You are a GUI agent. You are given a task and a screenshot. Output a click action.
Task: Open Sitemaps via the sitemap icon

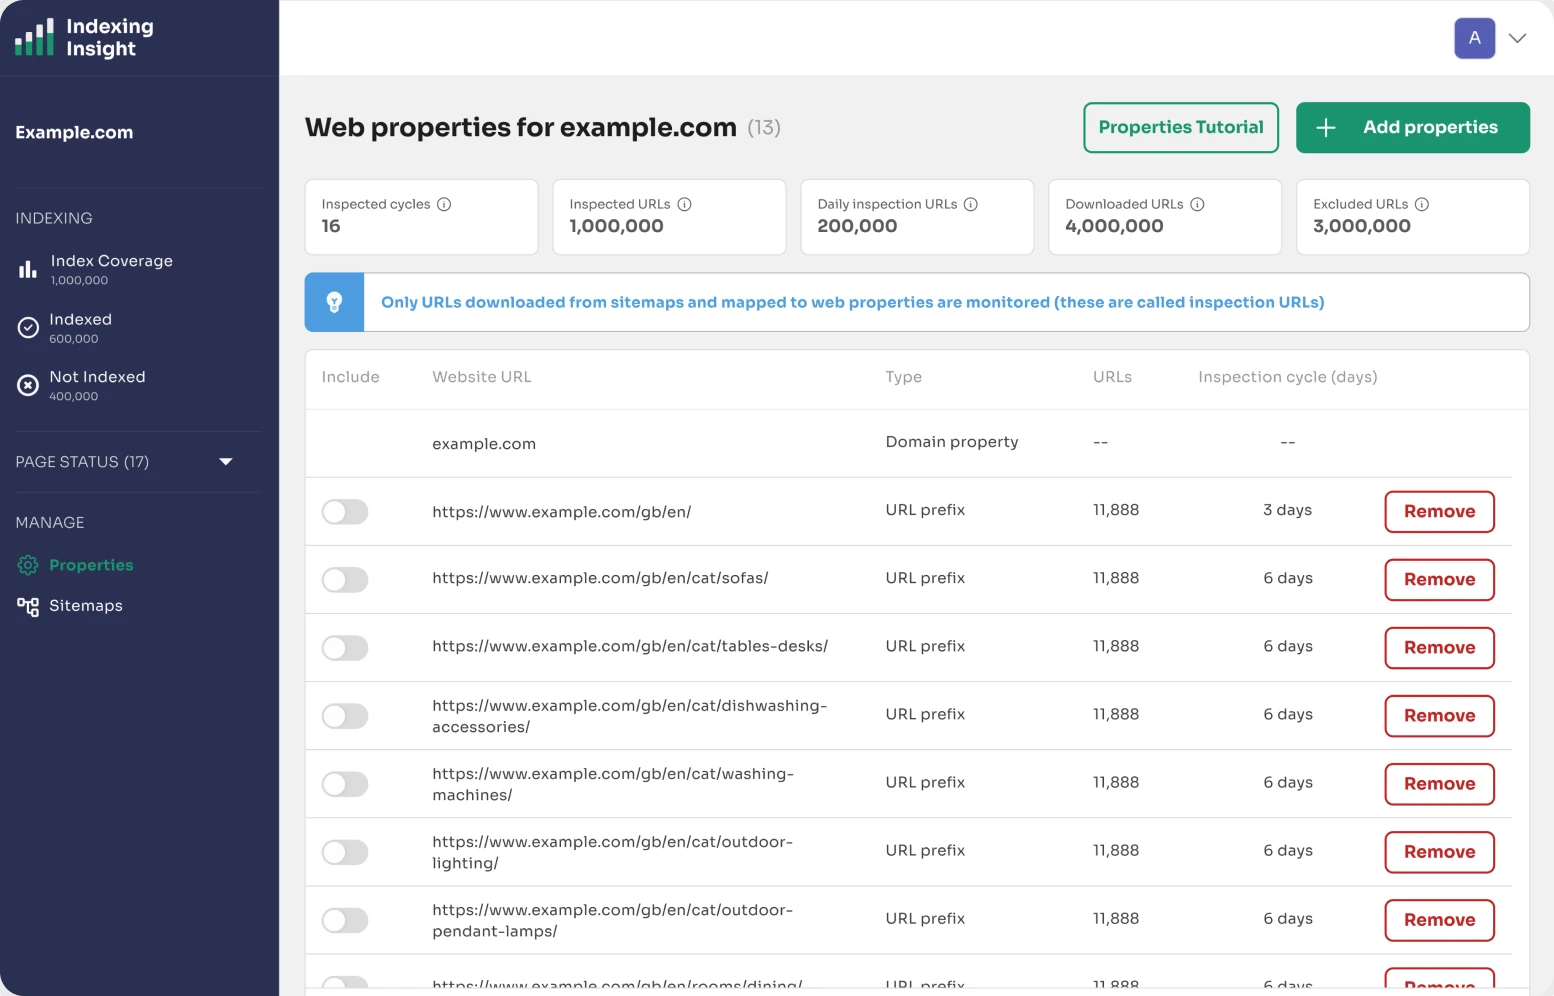coord(27,606)
